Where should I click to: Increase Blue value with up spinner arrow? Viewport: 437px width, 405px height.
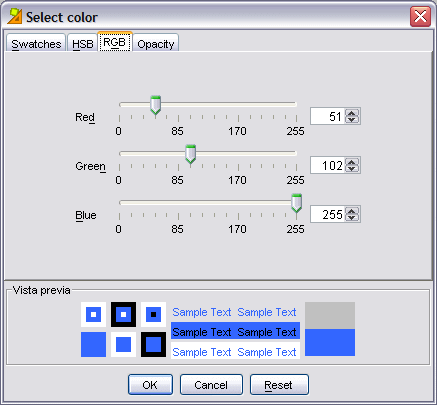352,211
